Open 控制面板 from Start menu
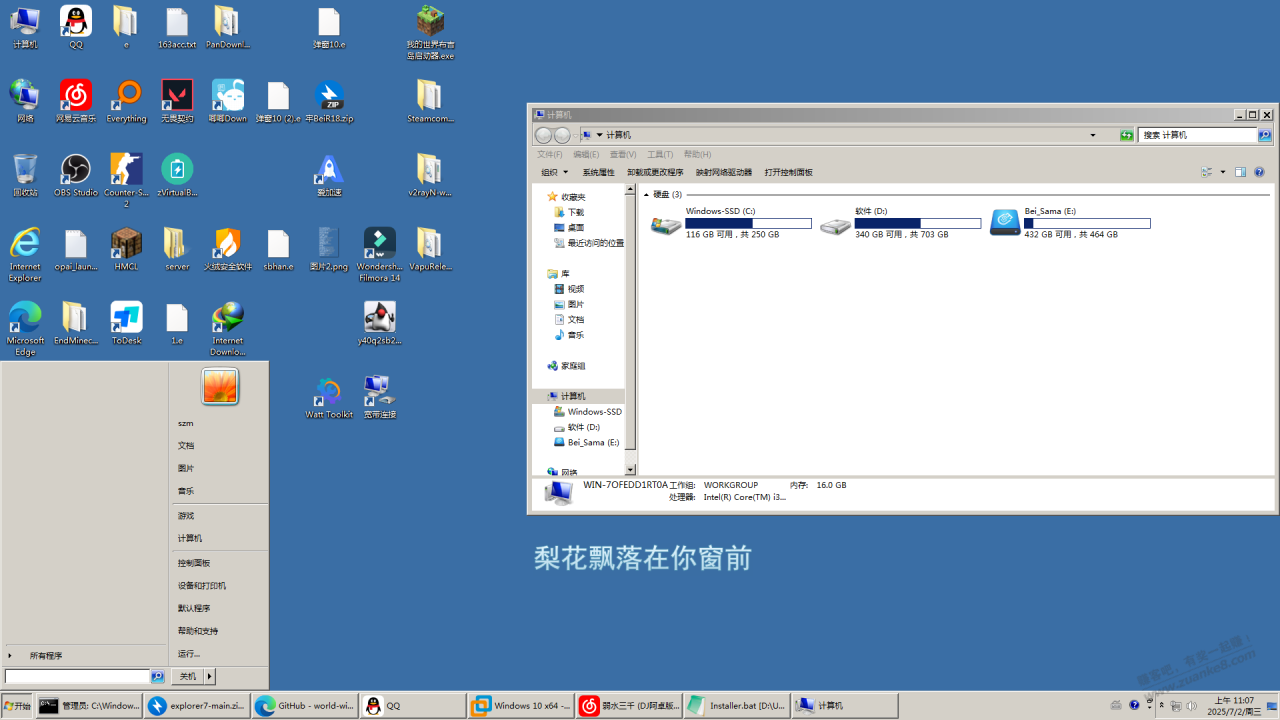 (x=194, y=563)
